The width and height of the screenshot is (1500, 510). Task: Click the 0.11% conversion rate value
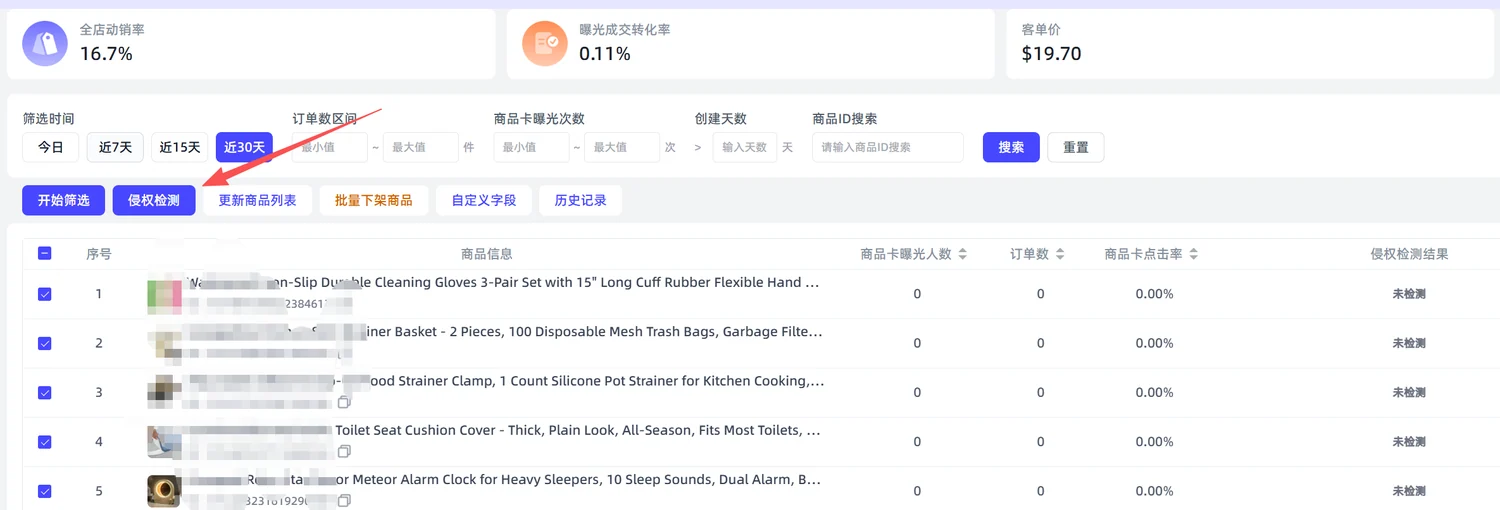[x=605, y=54]
